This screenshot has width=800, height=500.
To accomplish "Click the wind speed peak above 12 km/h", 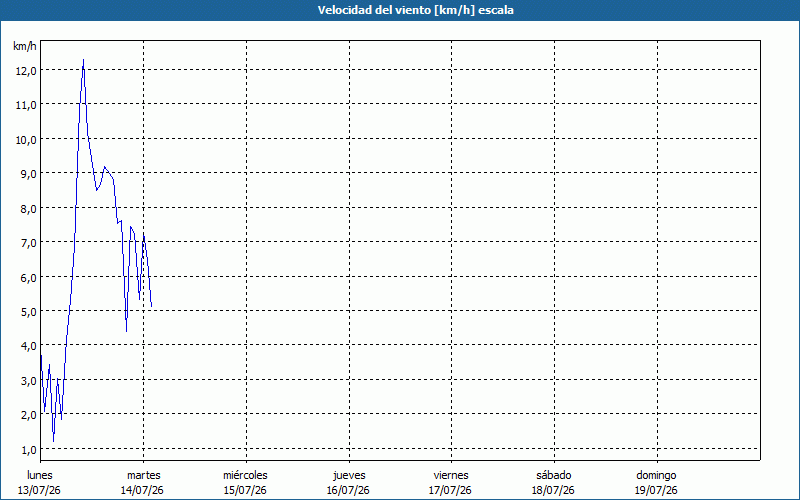I will [83, 60].
